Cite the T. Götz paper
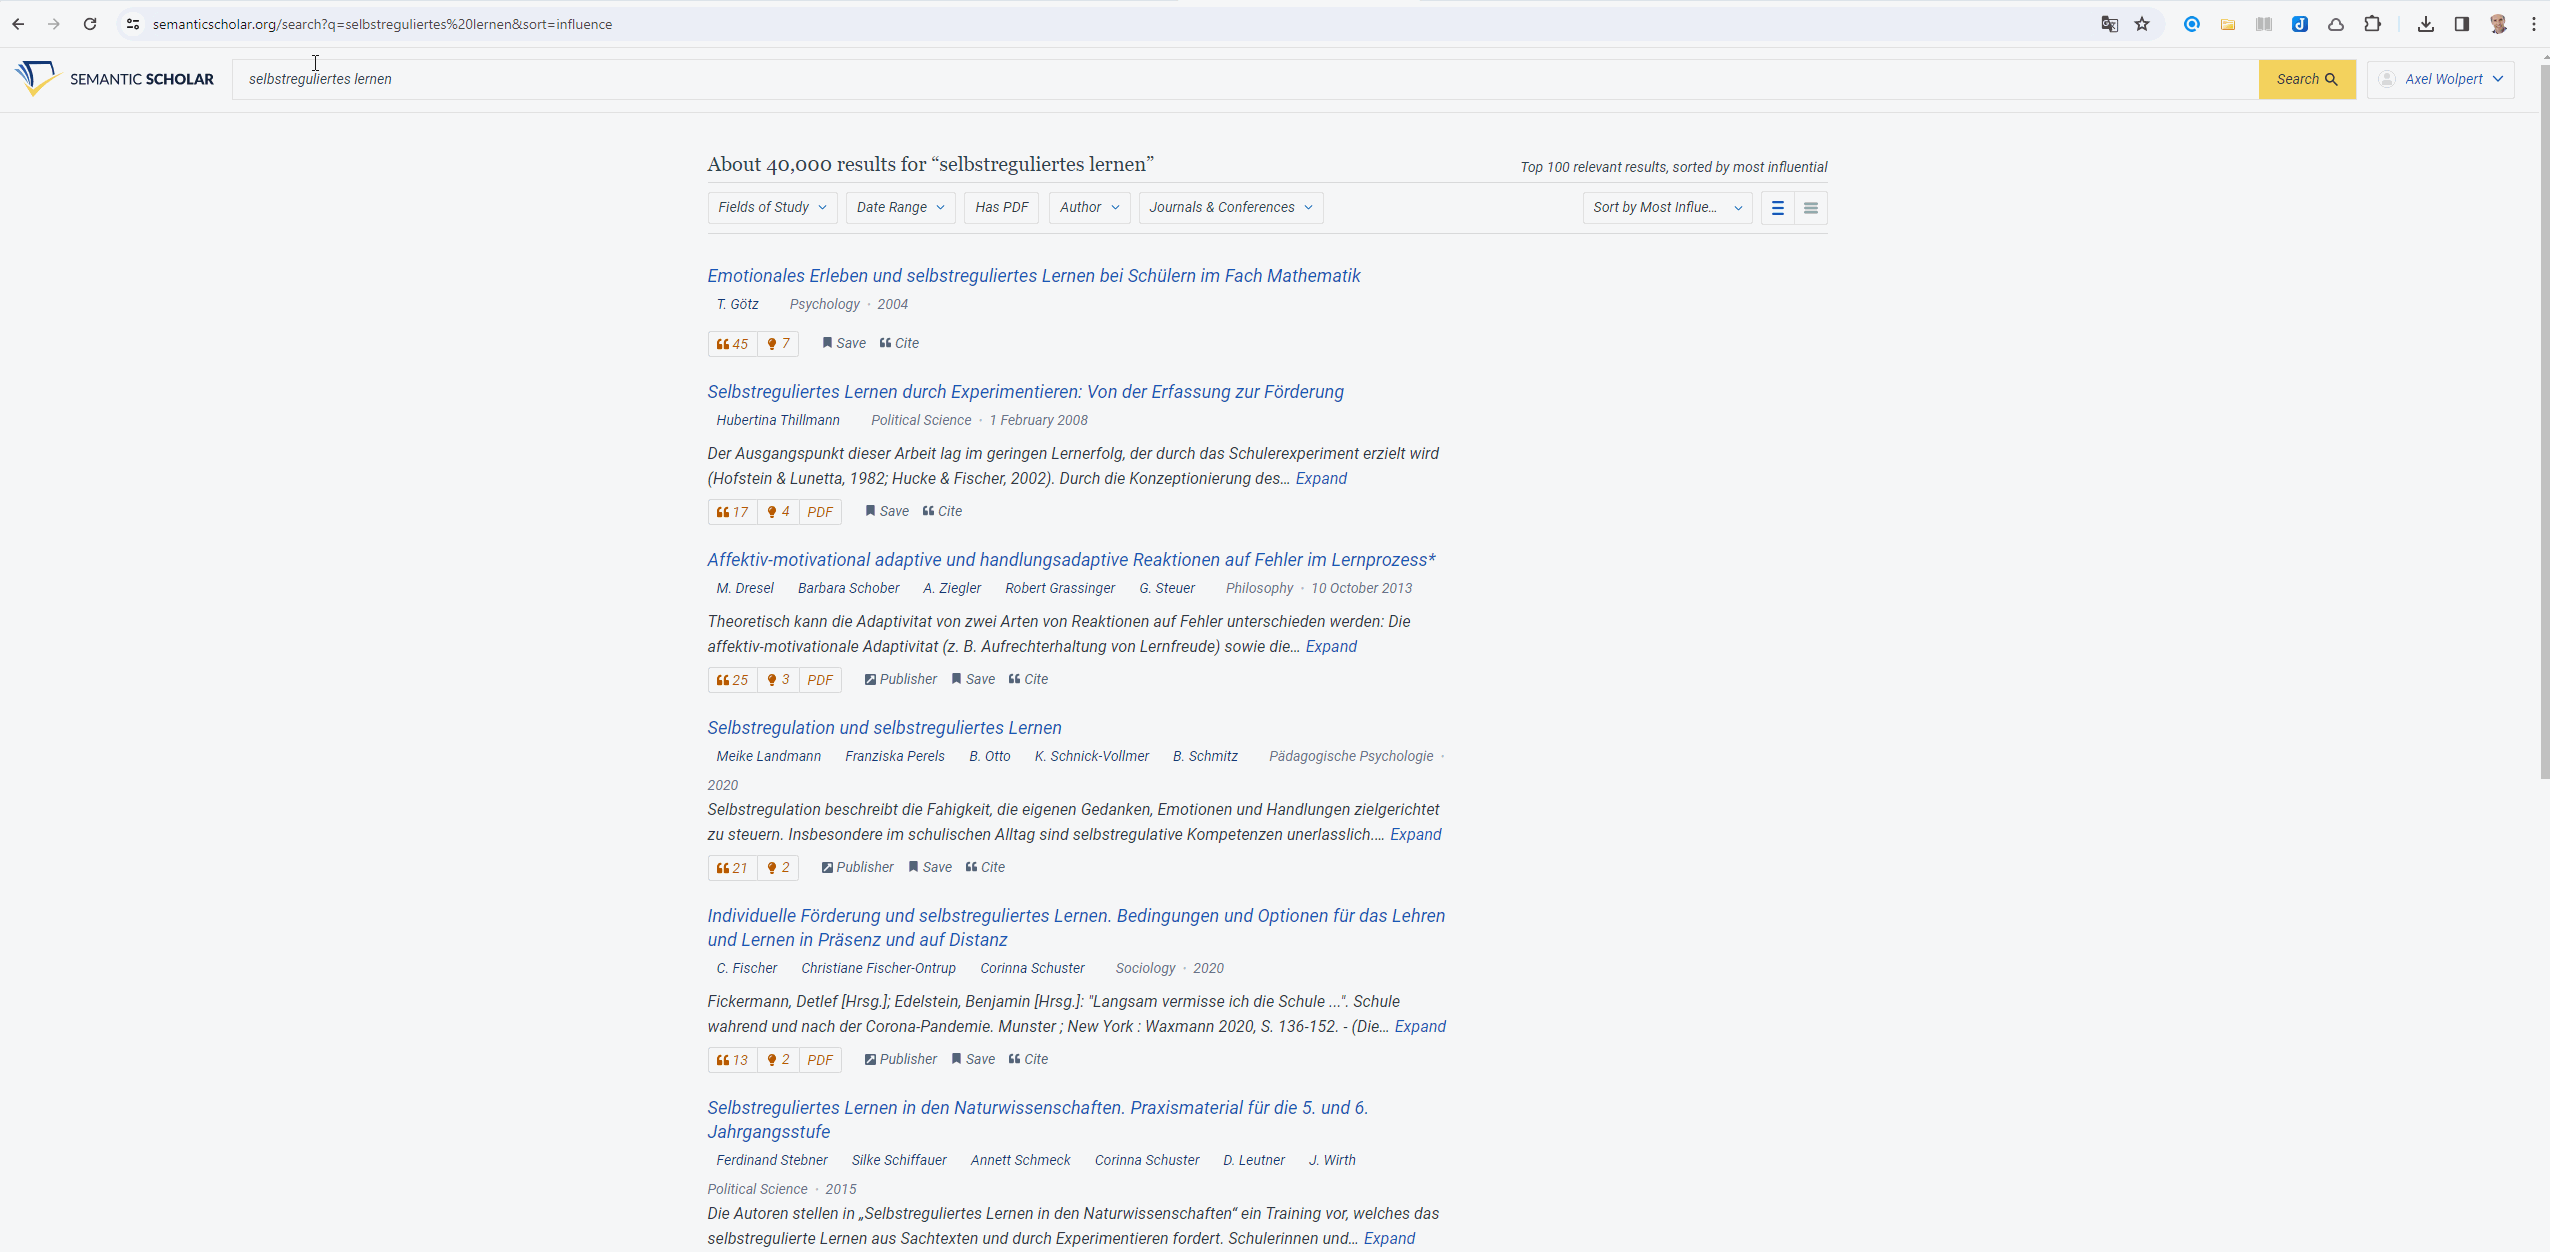Screen dimensions: 2550x1252 [899, 343]
